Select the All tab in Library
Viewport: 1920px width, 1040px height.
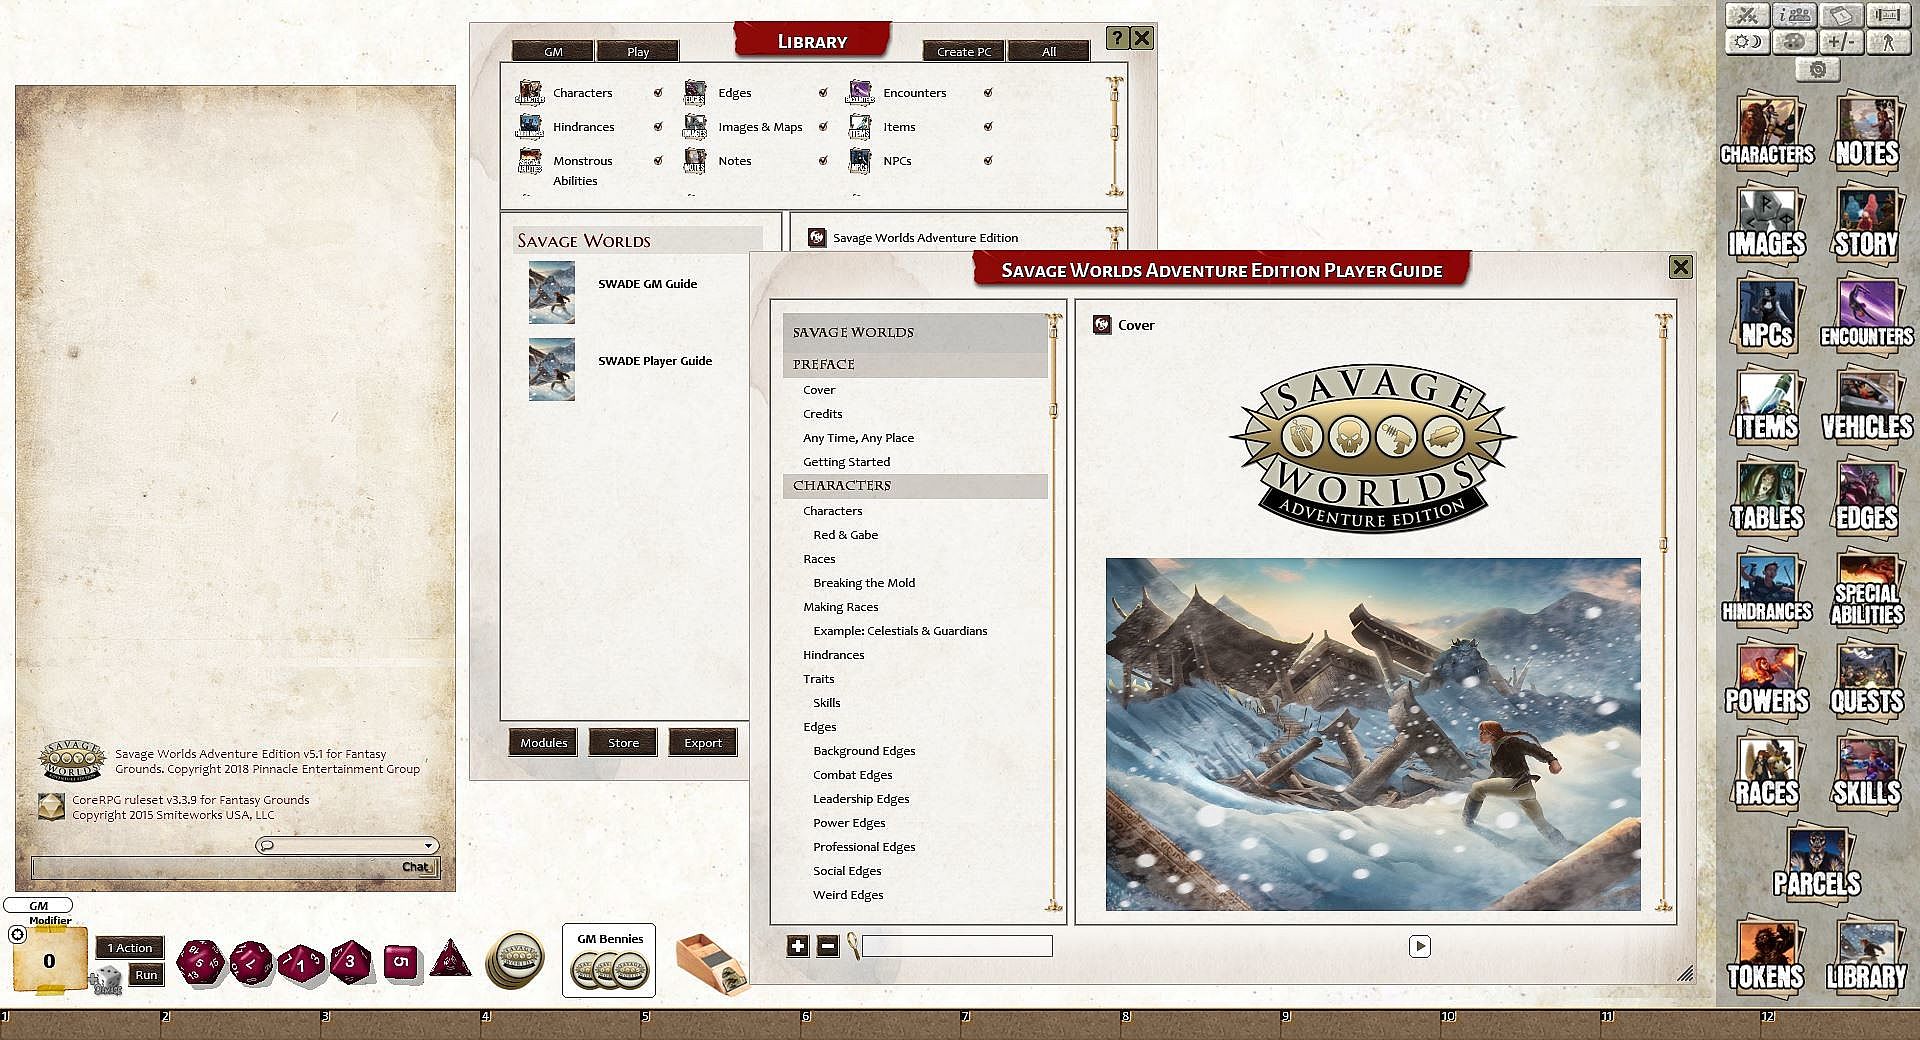1049,51
